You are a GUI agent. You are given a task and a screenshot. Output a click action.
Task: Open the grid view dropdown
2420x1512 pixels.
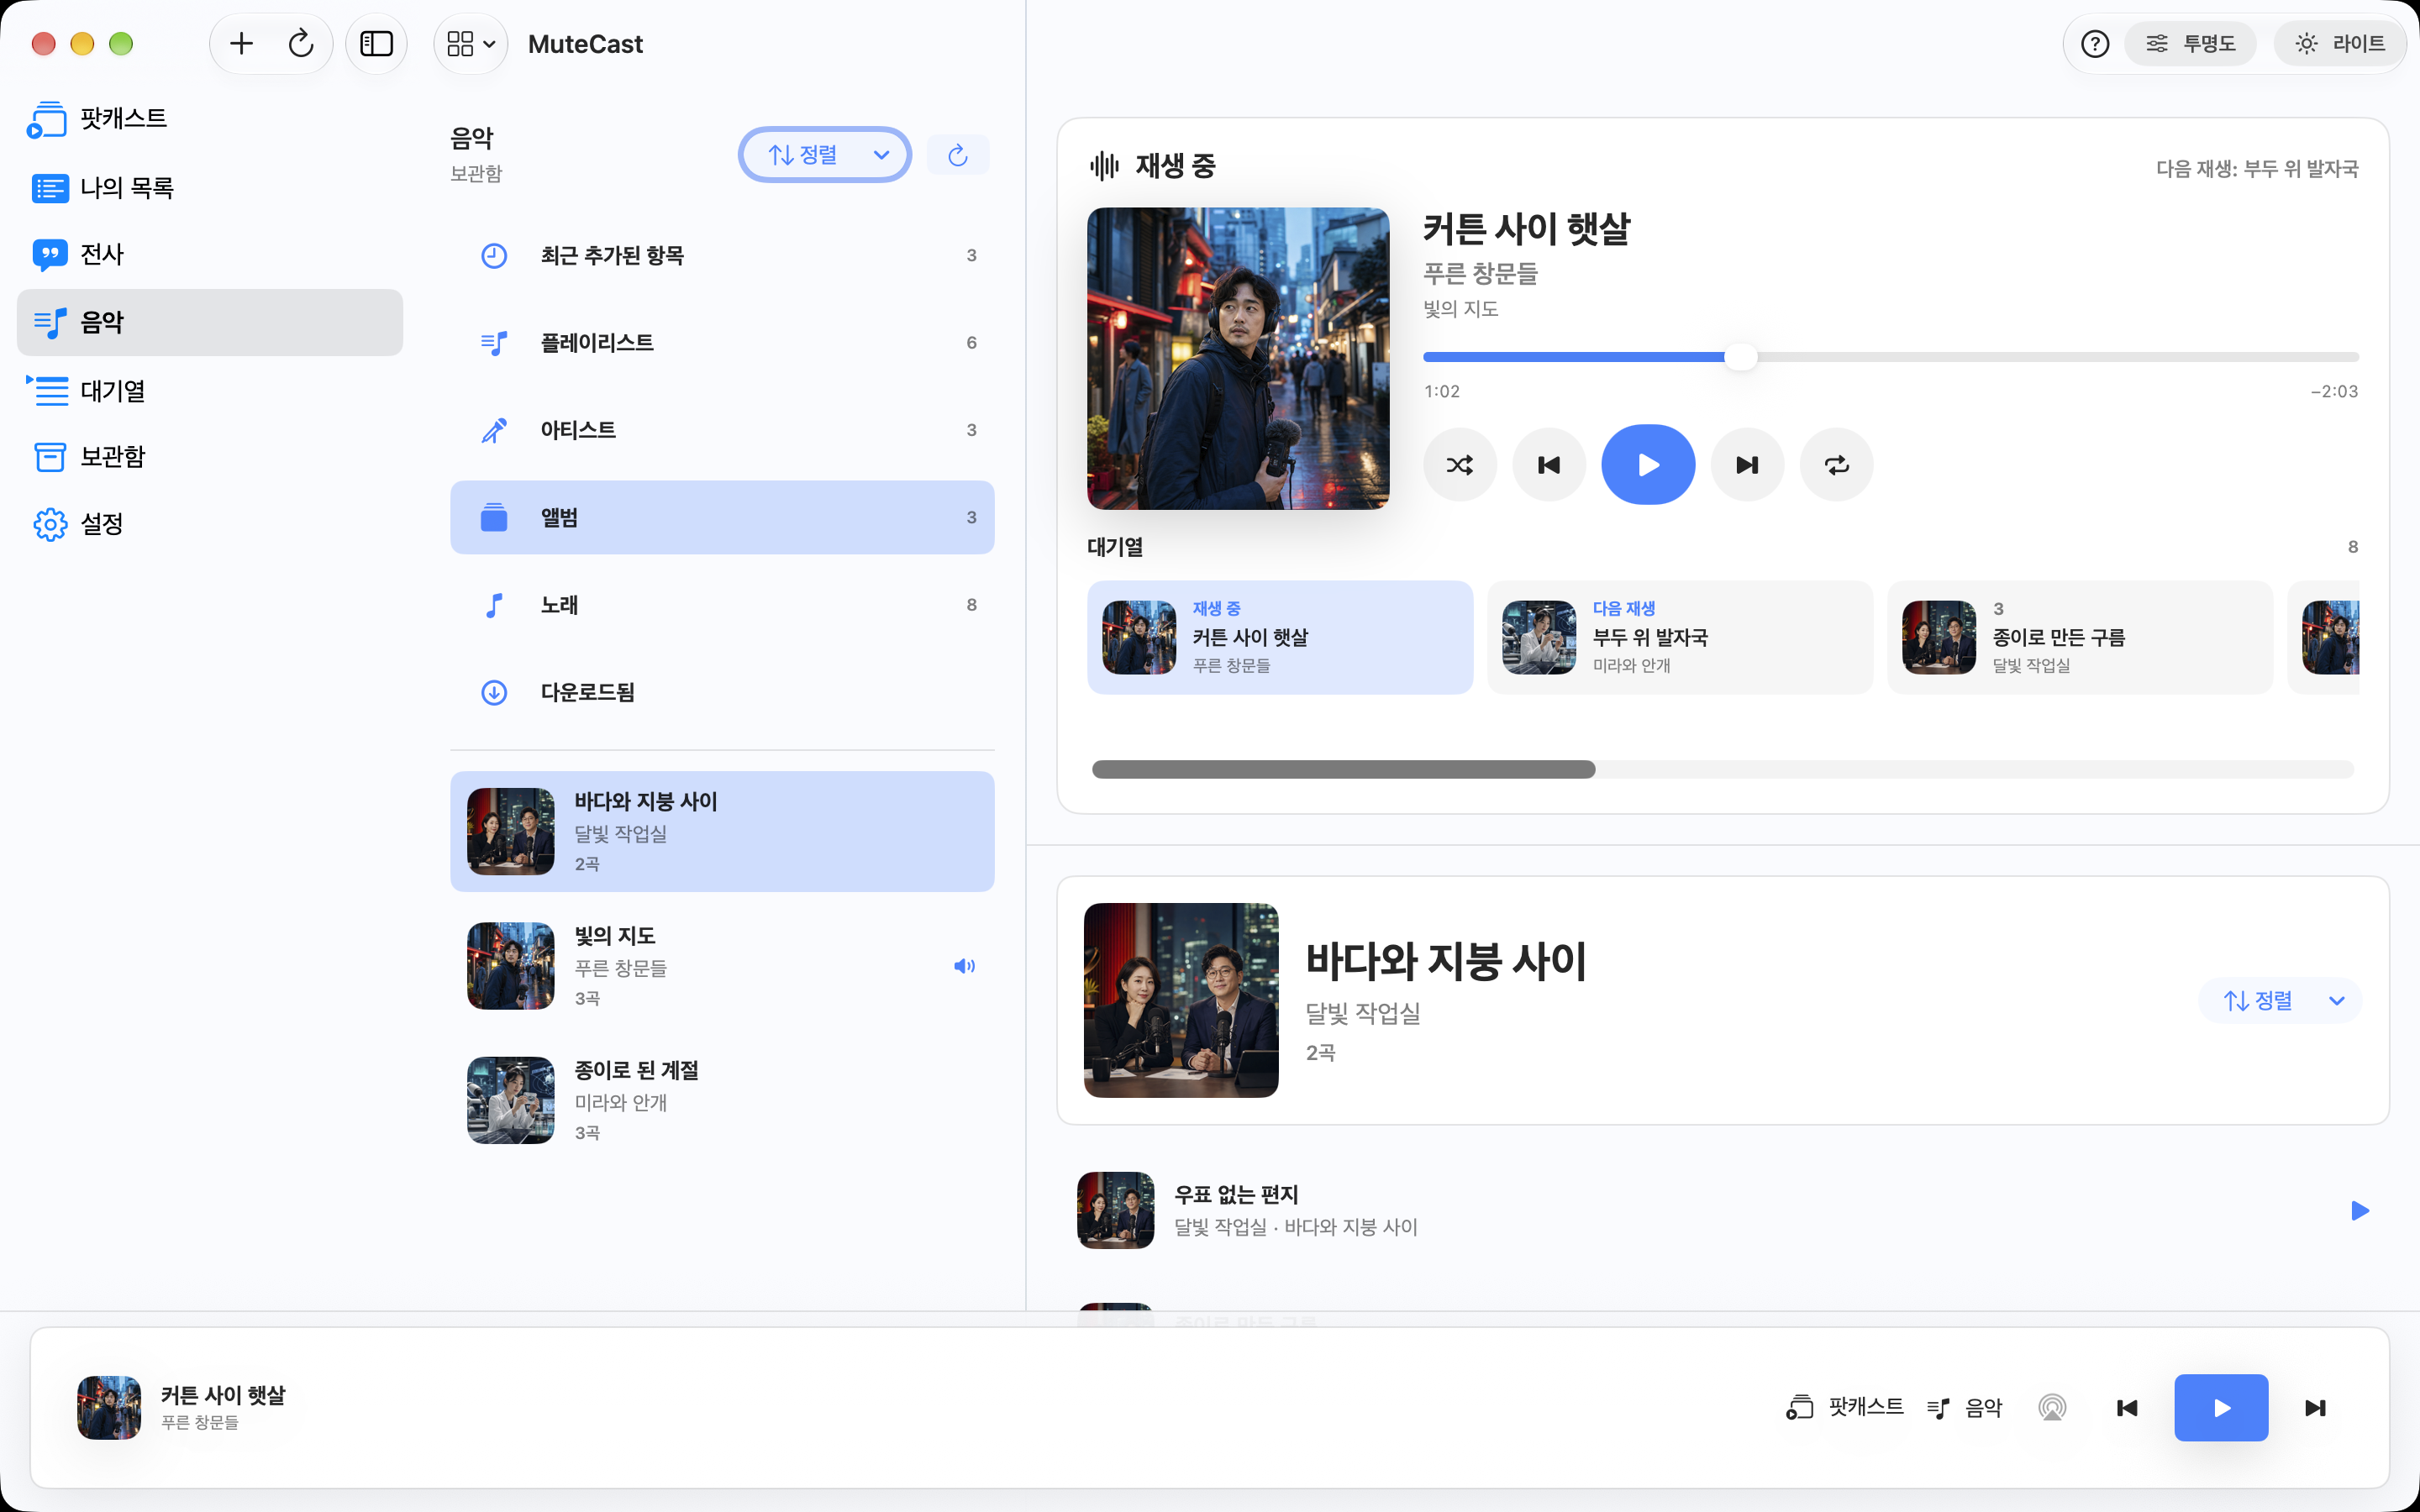[471, 44]
